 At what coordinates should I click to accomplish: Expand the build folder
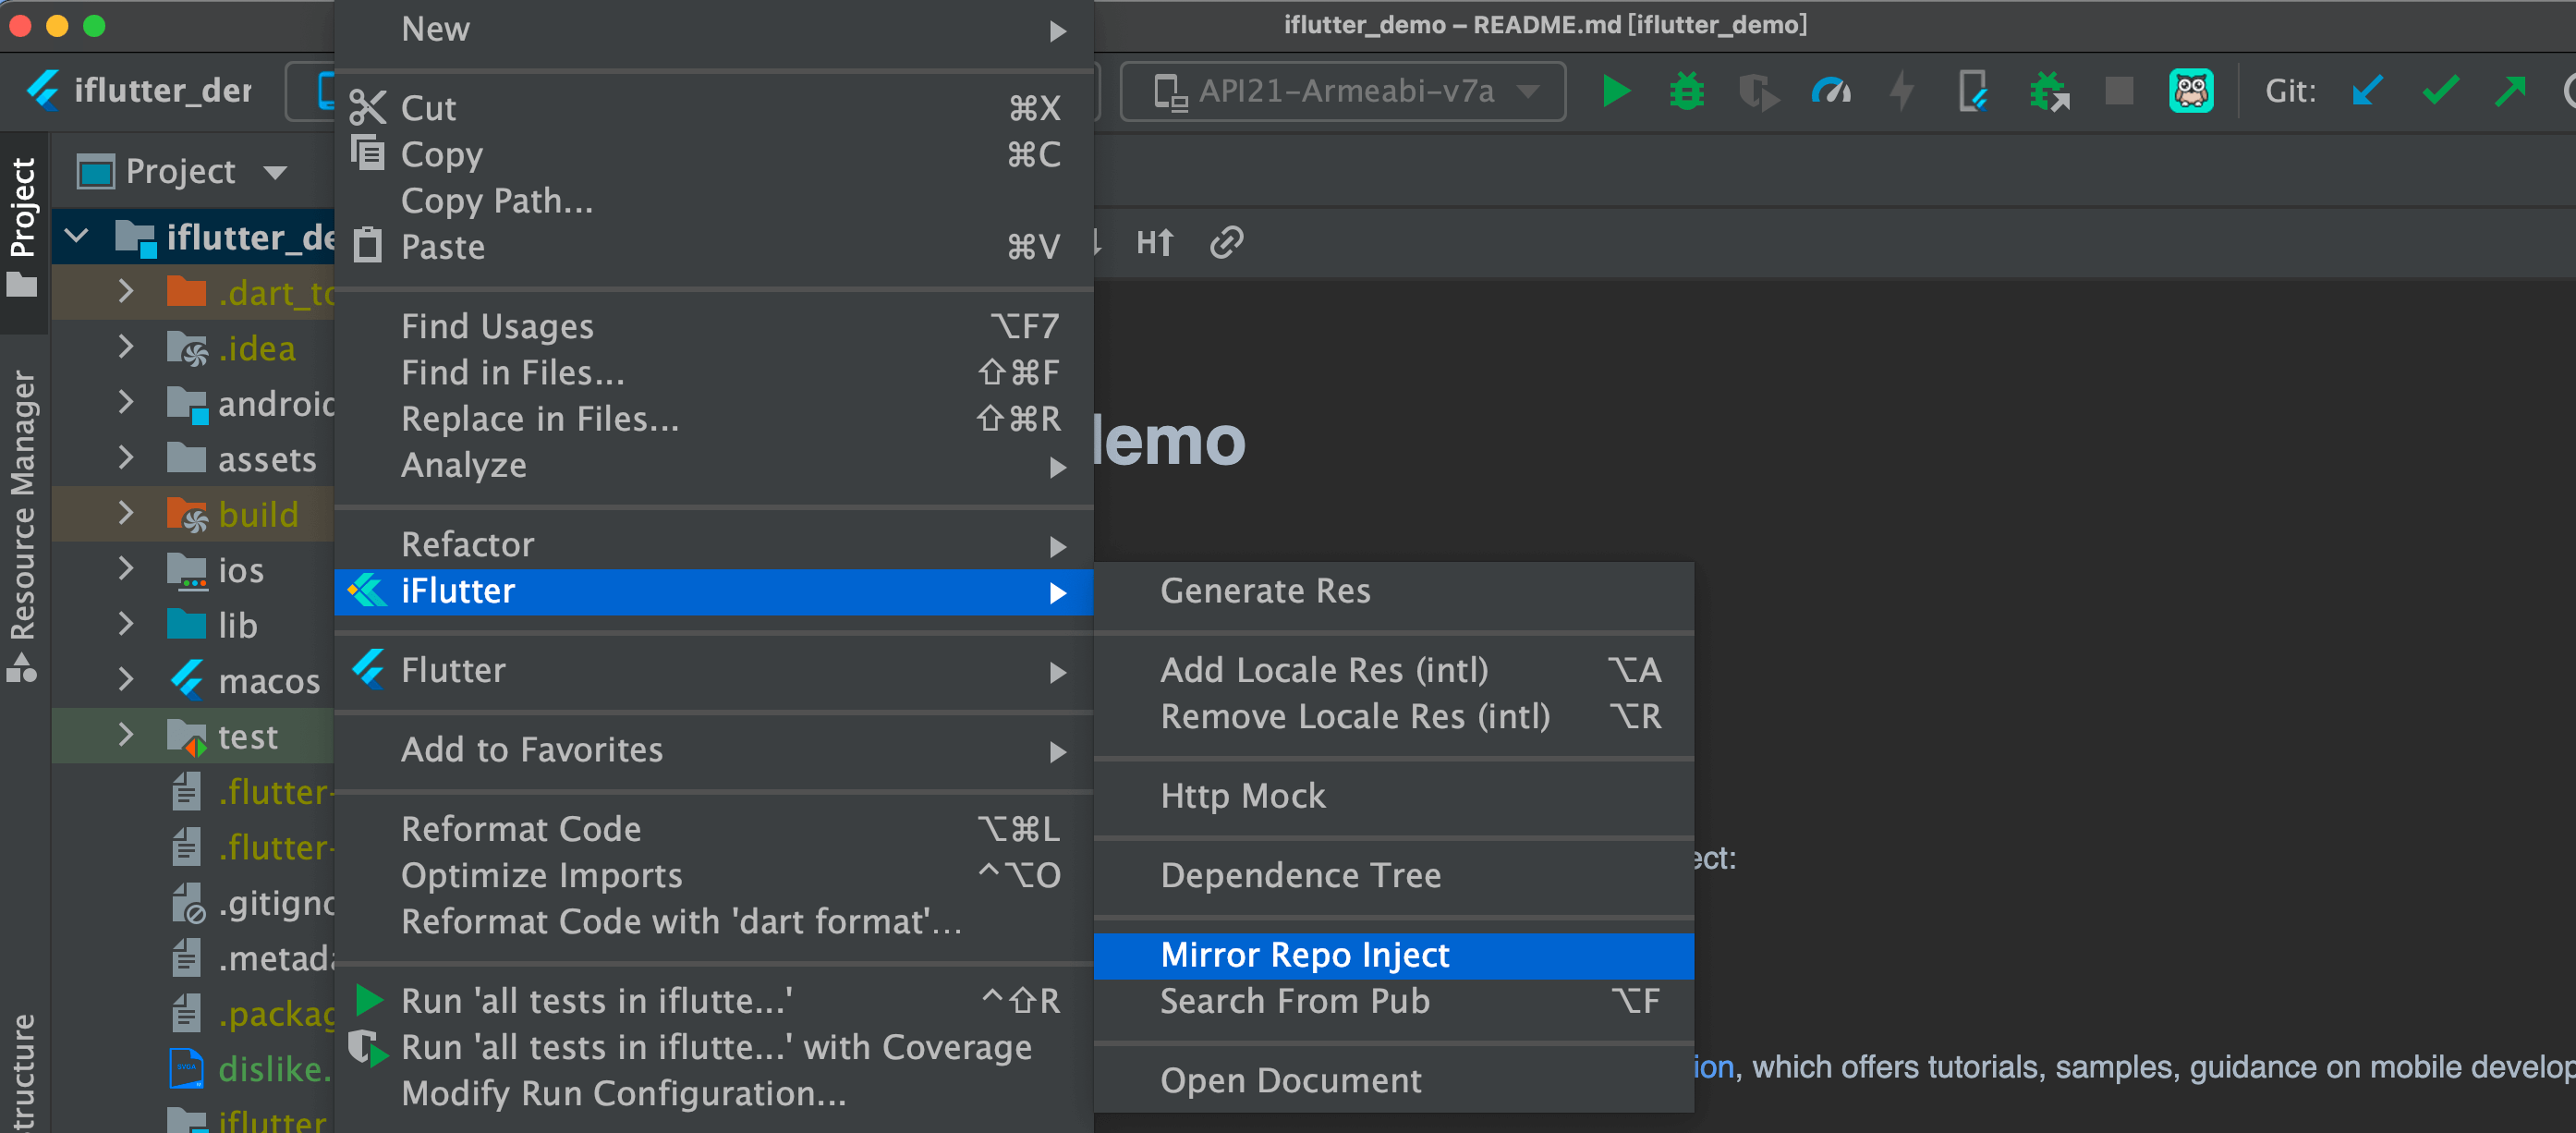tap(126, 513)
